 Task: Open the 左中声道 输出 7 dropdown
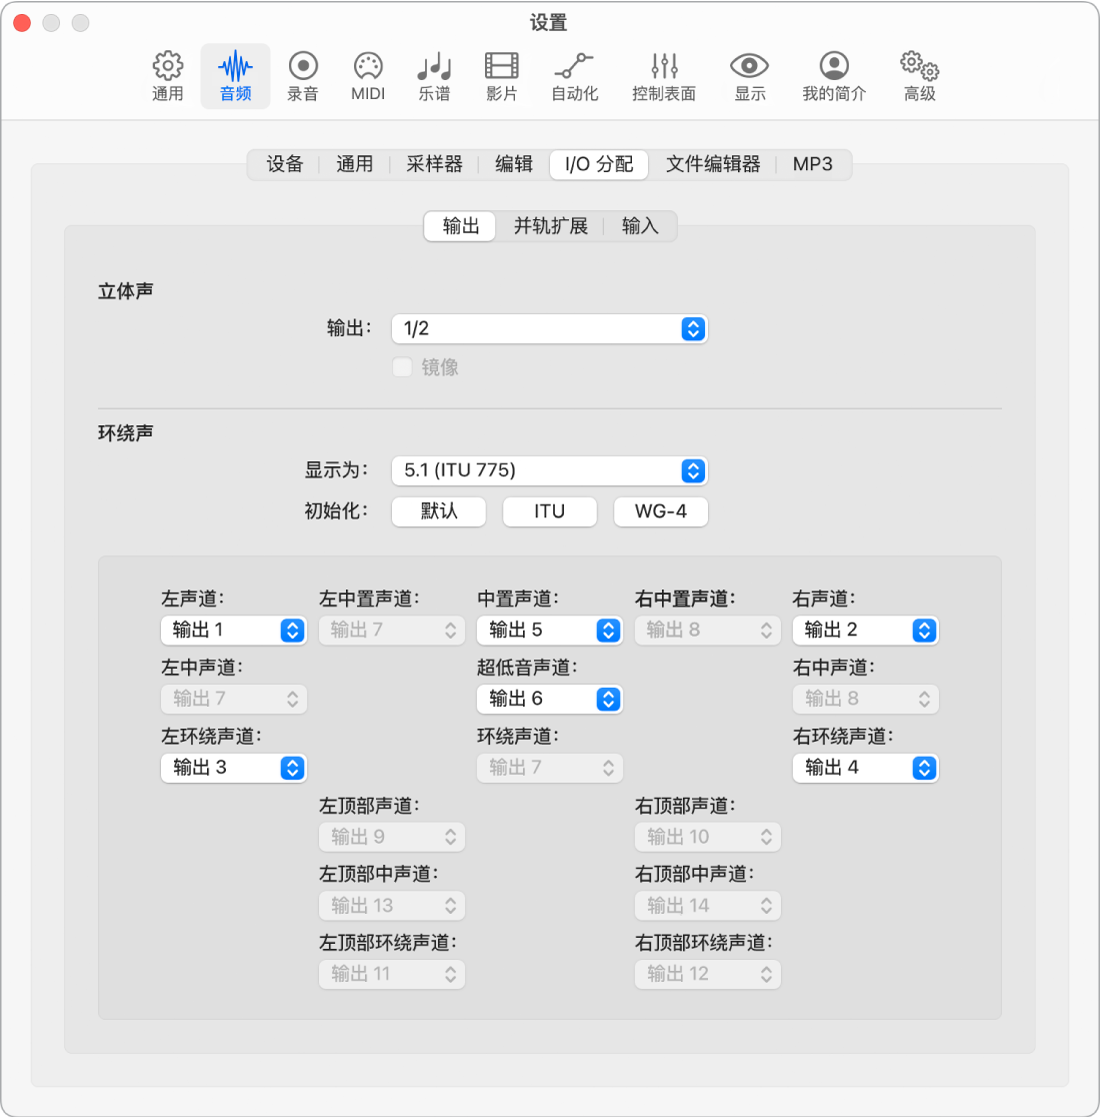(234, 699)
